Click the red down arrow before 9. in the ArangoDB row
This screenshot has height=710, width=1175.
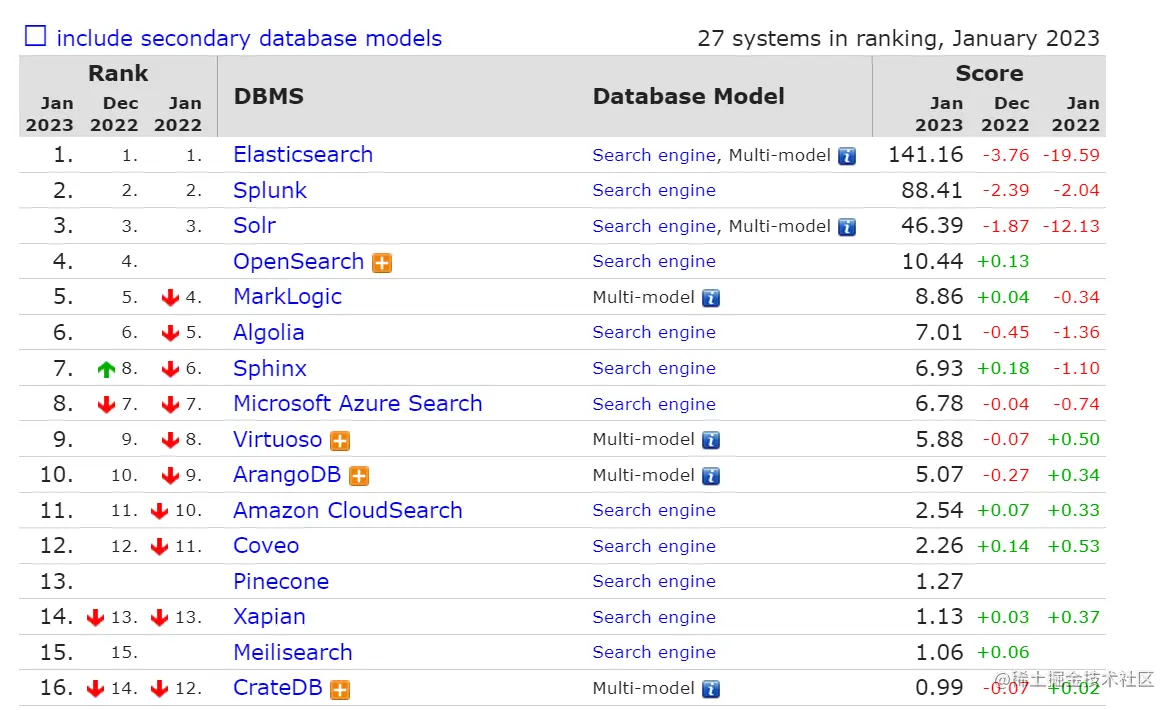[x=170, y=475]
